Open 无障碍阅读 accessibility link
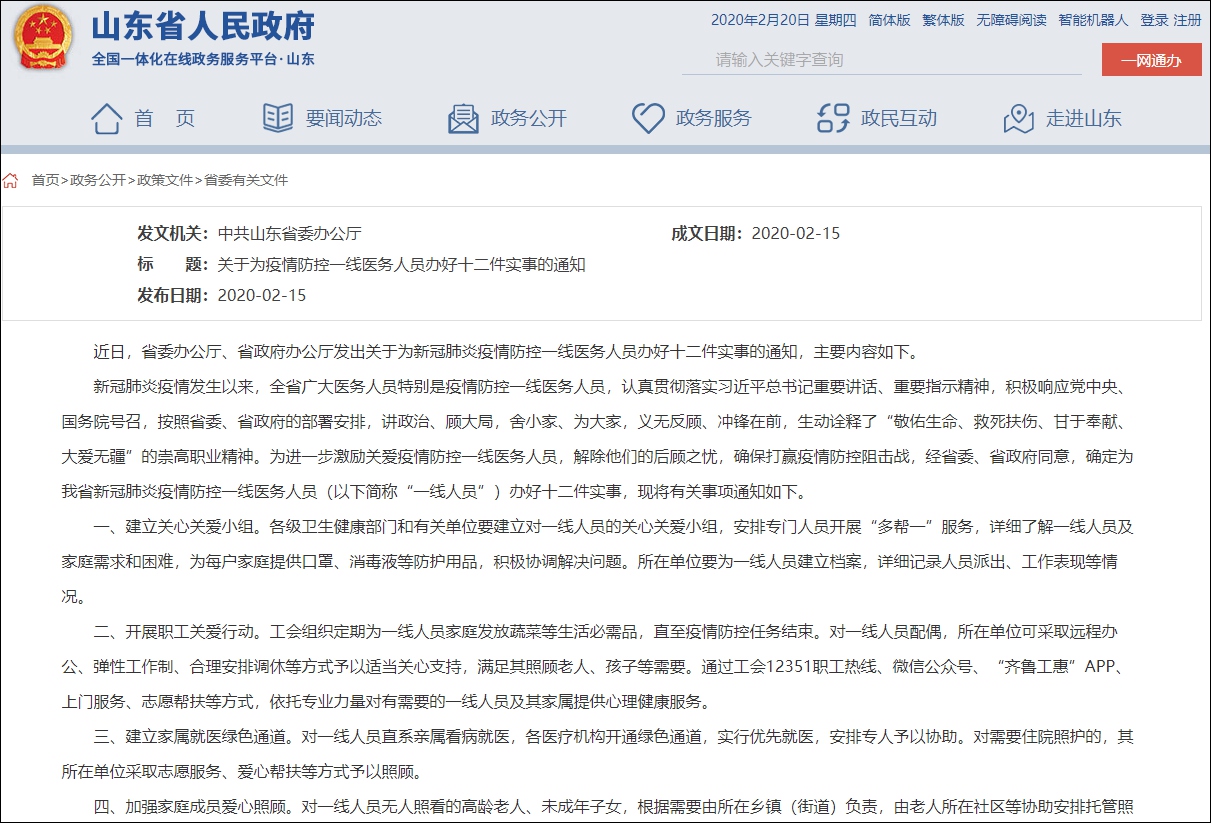Screen dimensions: 1211x823 pyautogui.click(x=1012, y=20)
